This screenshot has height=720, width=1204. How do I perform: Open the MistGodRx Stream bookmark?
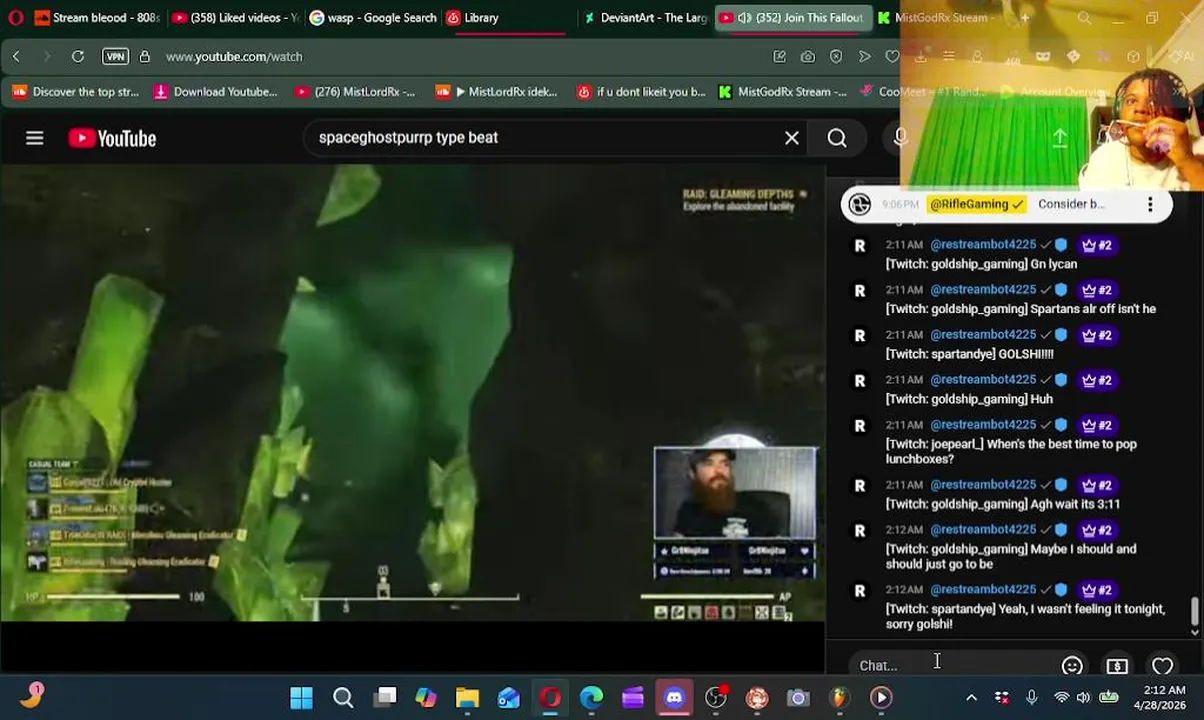click(x=782, y=92)
